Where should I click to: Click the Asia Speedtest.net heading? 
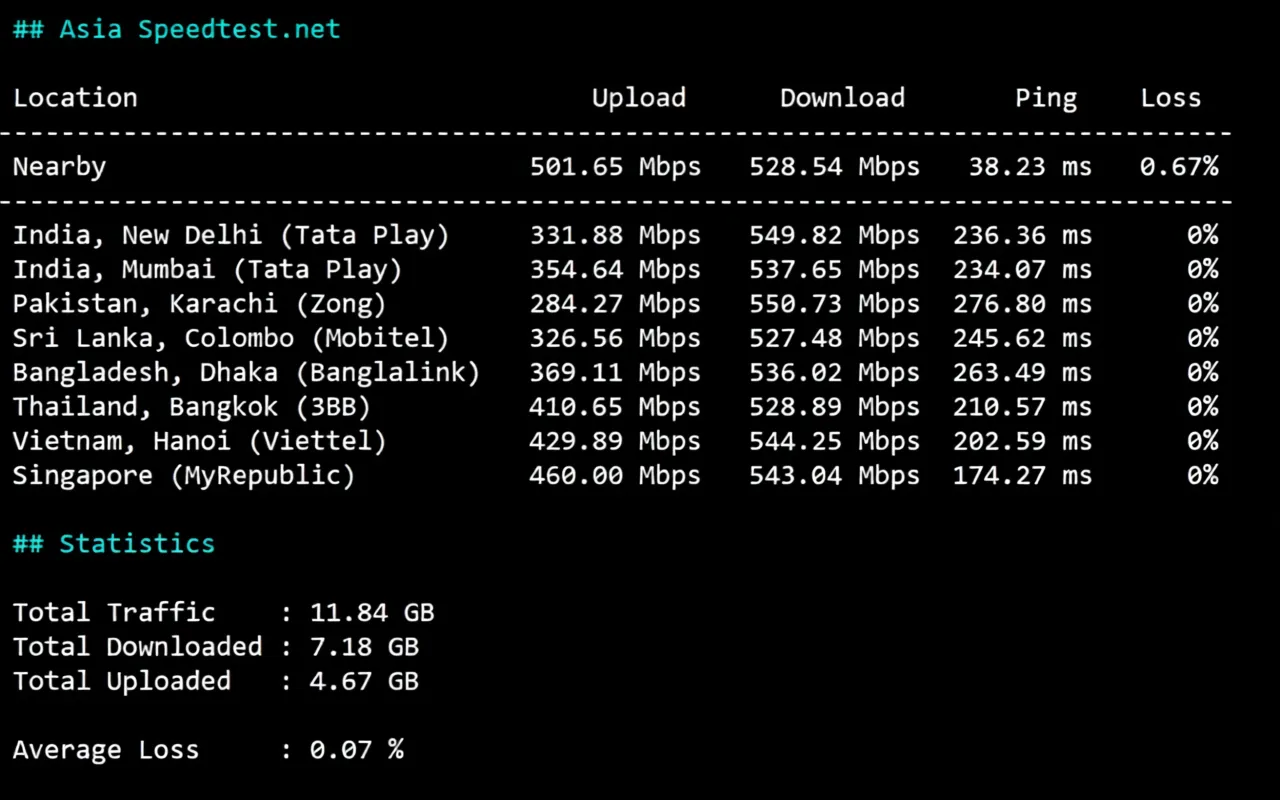coord(176,29)
